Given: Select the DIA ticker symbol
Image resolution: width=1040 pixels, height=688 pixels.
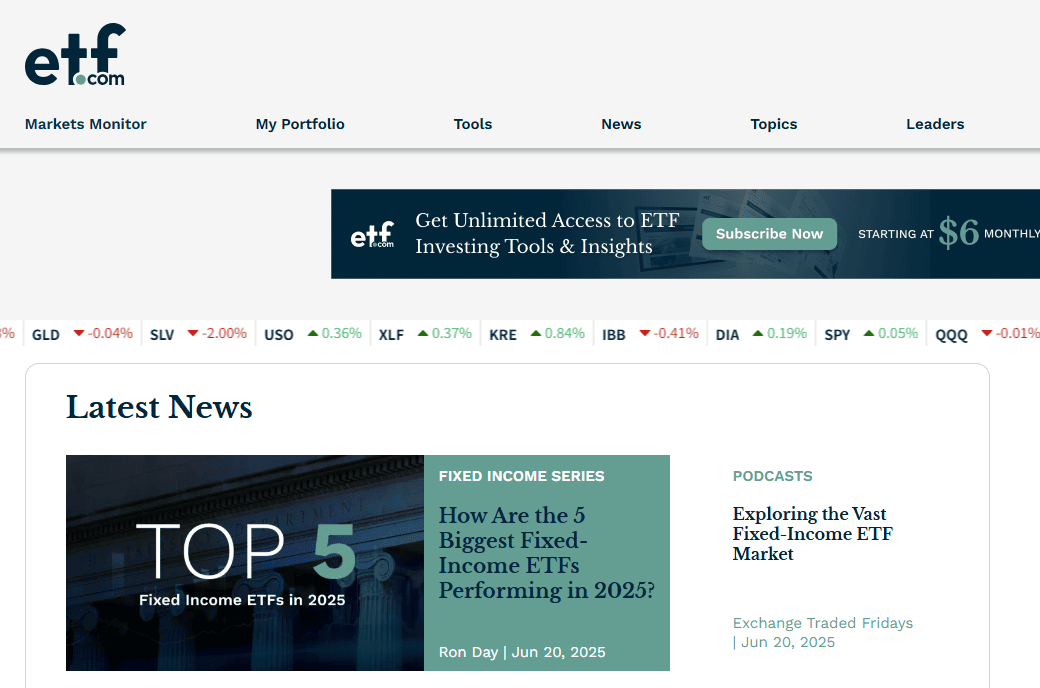Looking at the screenshot, I should [x=727, y=335].
